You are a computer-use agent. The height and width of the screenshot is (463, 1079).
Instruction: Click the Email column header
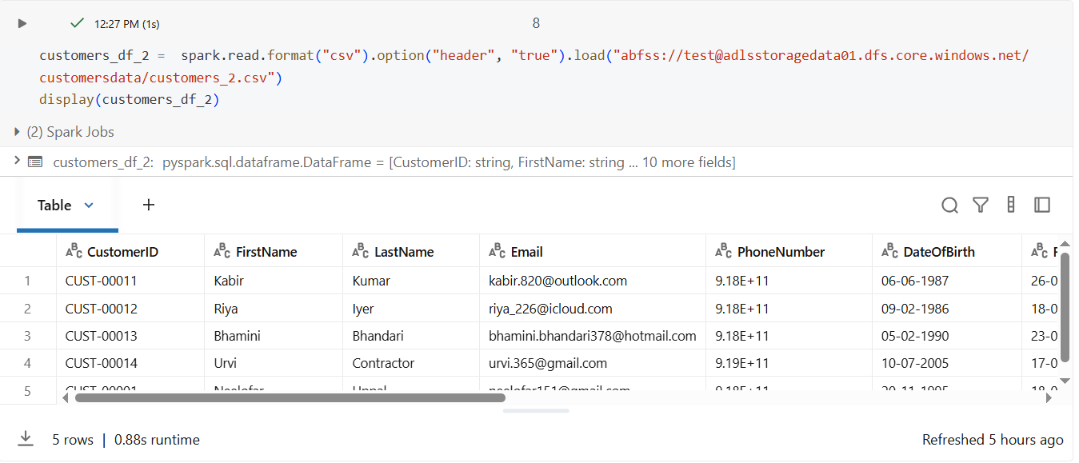coord(526,252)
